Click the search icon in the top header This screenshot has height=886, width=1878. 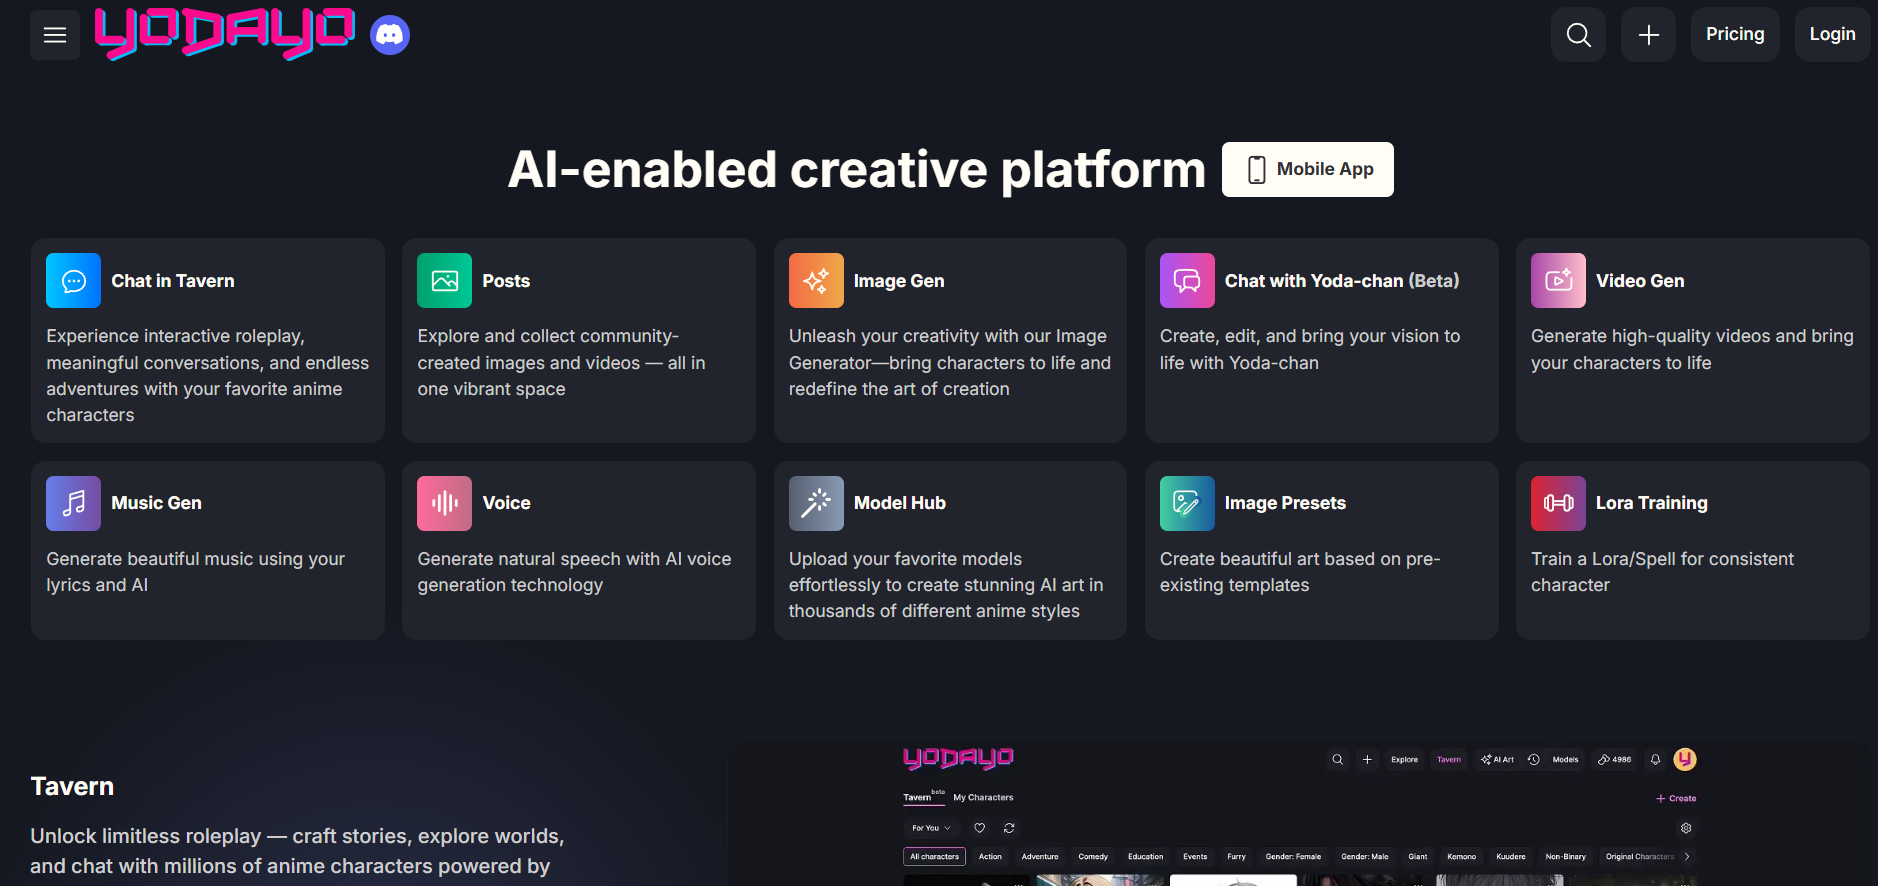coord(1579,35)
